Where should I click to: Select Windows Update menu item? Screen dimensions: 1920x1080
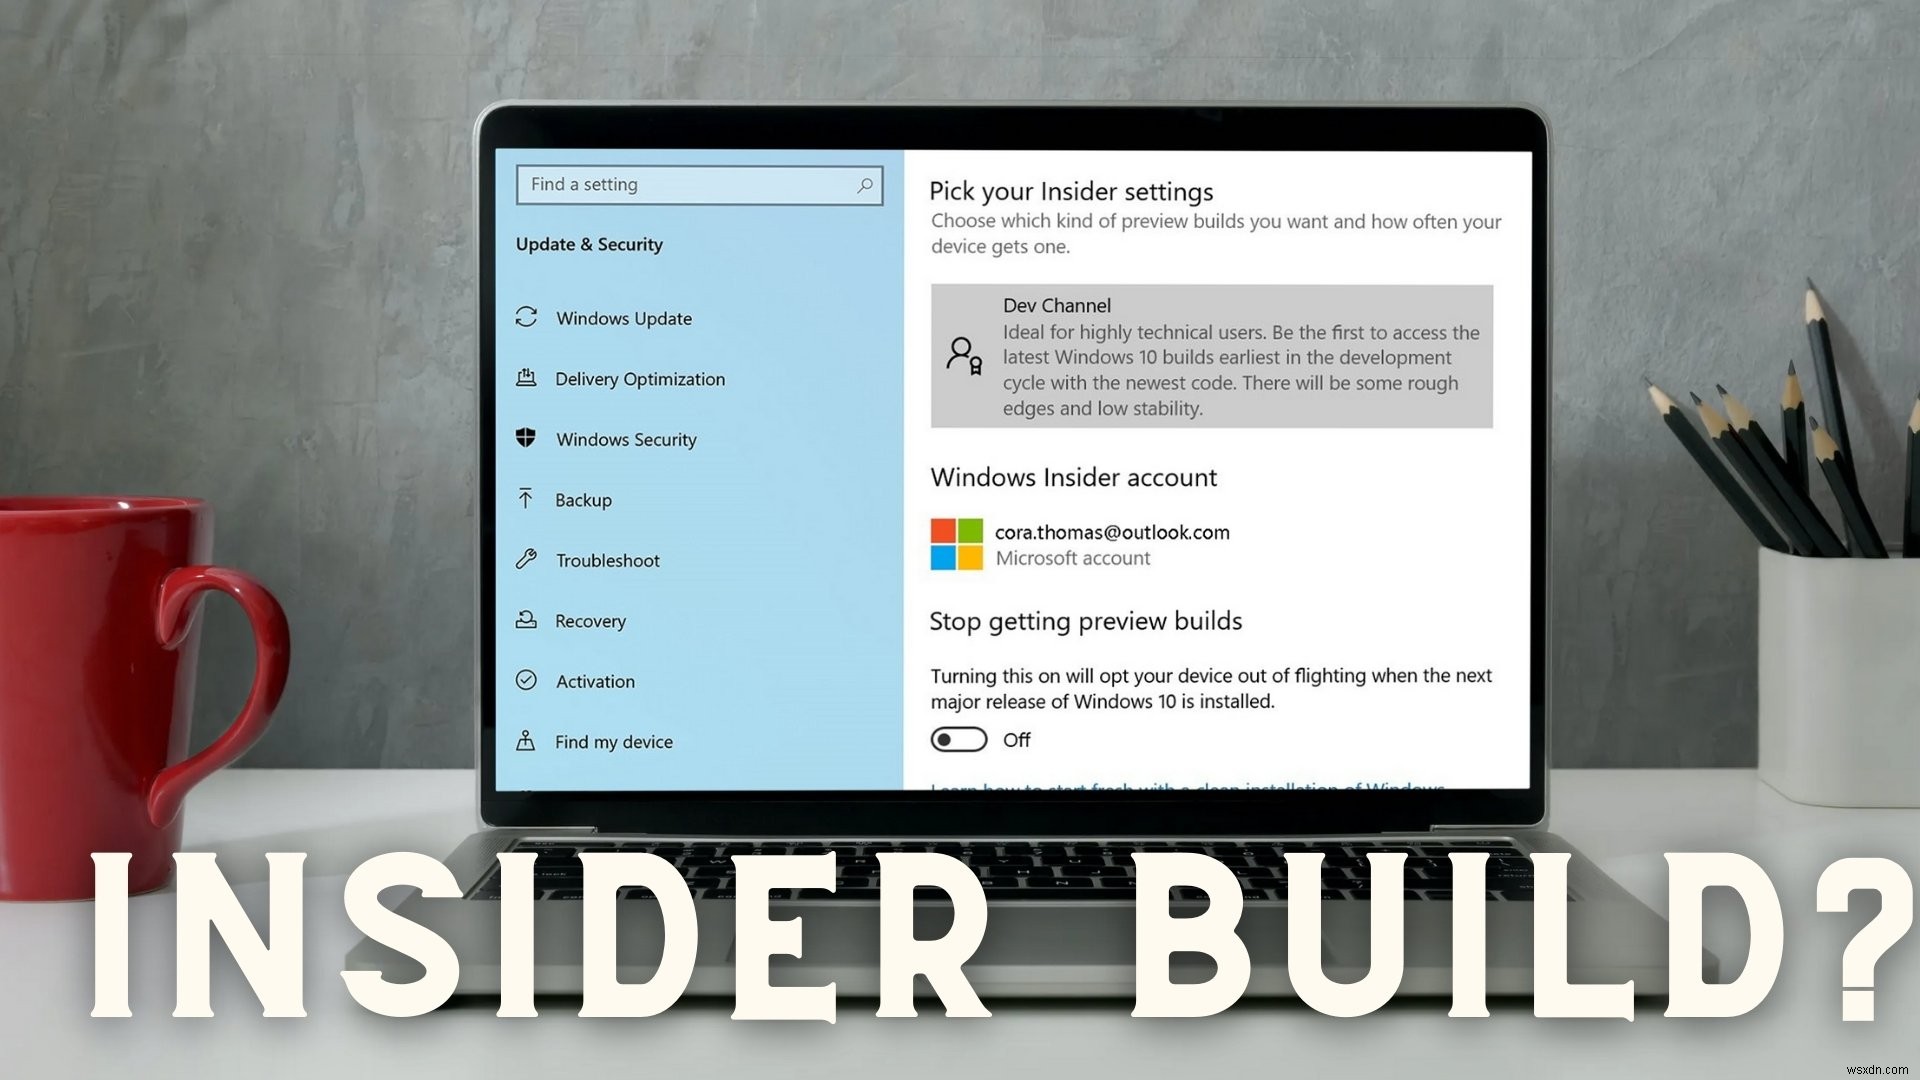(624, 318)
